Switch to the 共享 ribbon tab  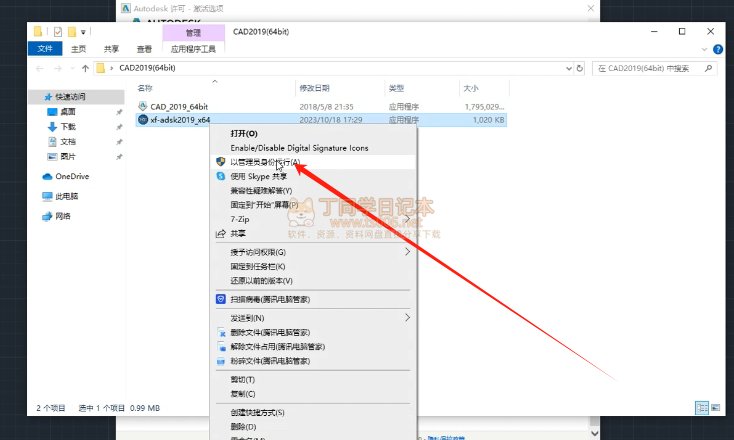(x=111, y=49)
